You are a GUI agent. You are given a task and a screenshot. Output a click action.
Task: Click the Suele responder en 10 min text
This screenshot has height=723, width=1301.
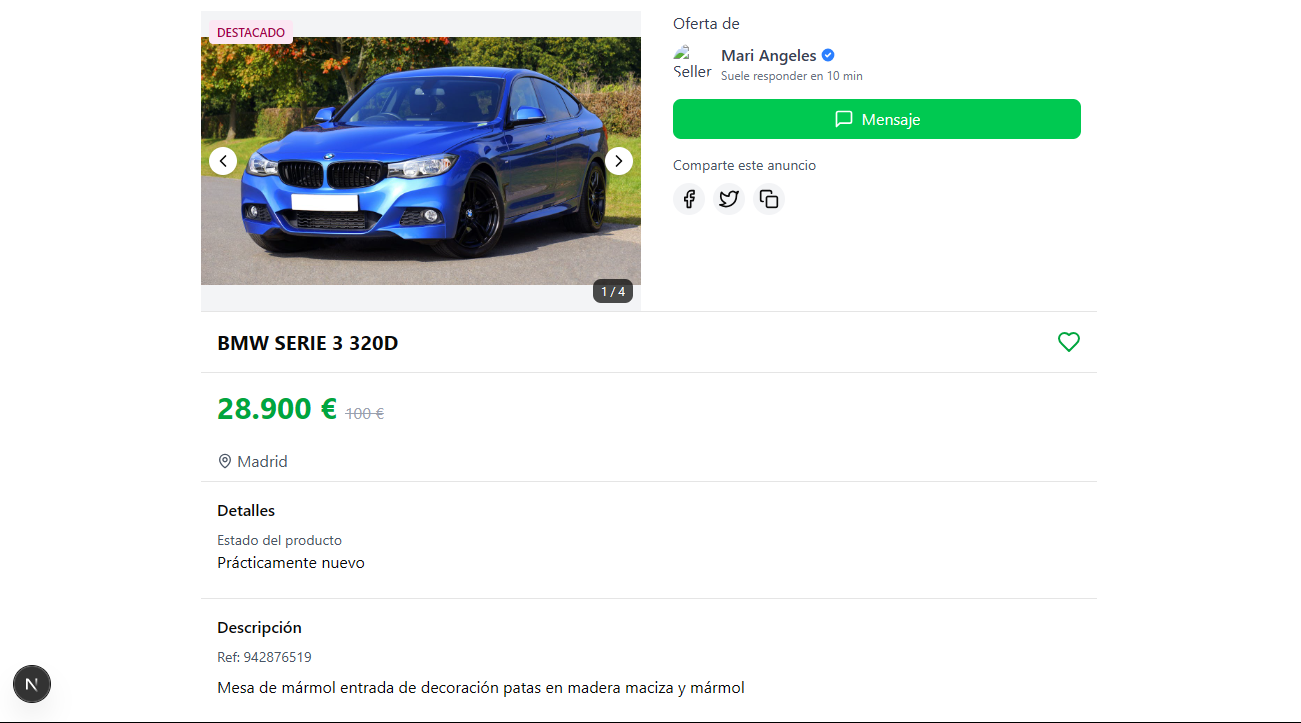point(792,76)
